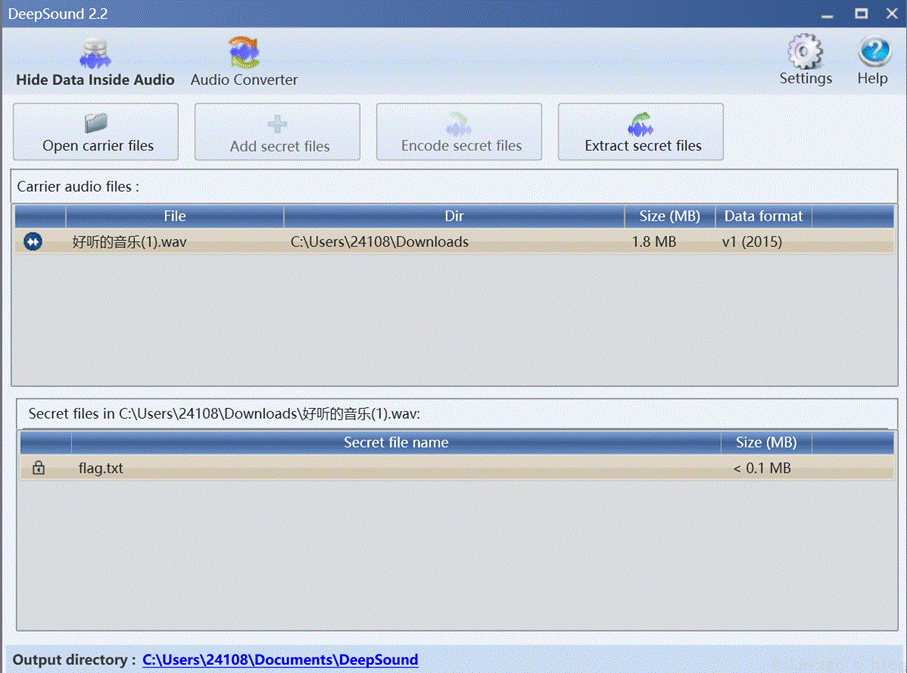
Task: Maximize the DeepSound window
Action: [861, 13]
